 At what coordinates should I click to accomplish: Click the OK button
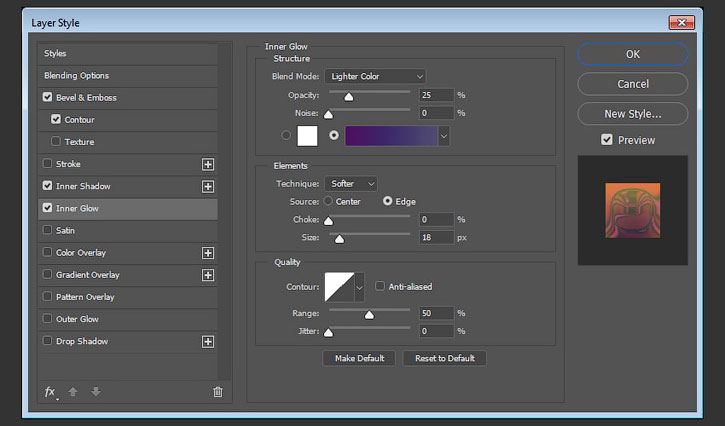point(633,54)
